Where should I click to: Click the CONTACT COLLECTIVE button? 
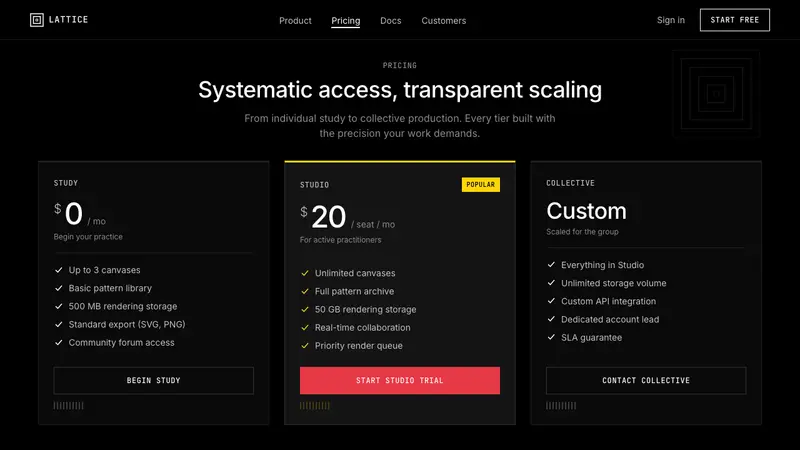646,380
